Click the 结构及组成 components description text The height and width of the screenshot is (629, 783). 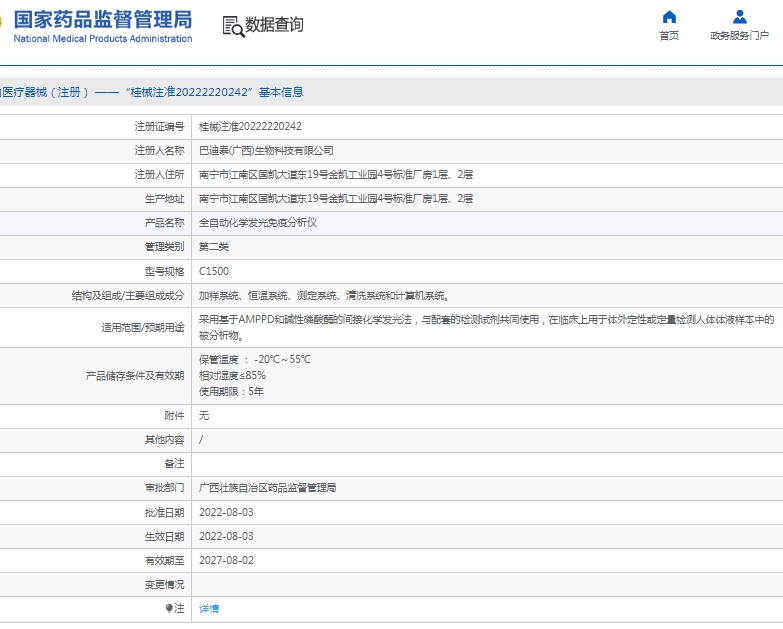[324, 296]
